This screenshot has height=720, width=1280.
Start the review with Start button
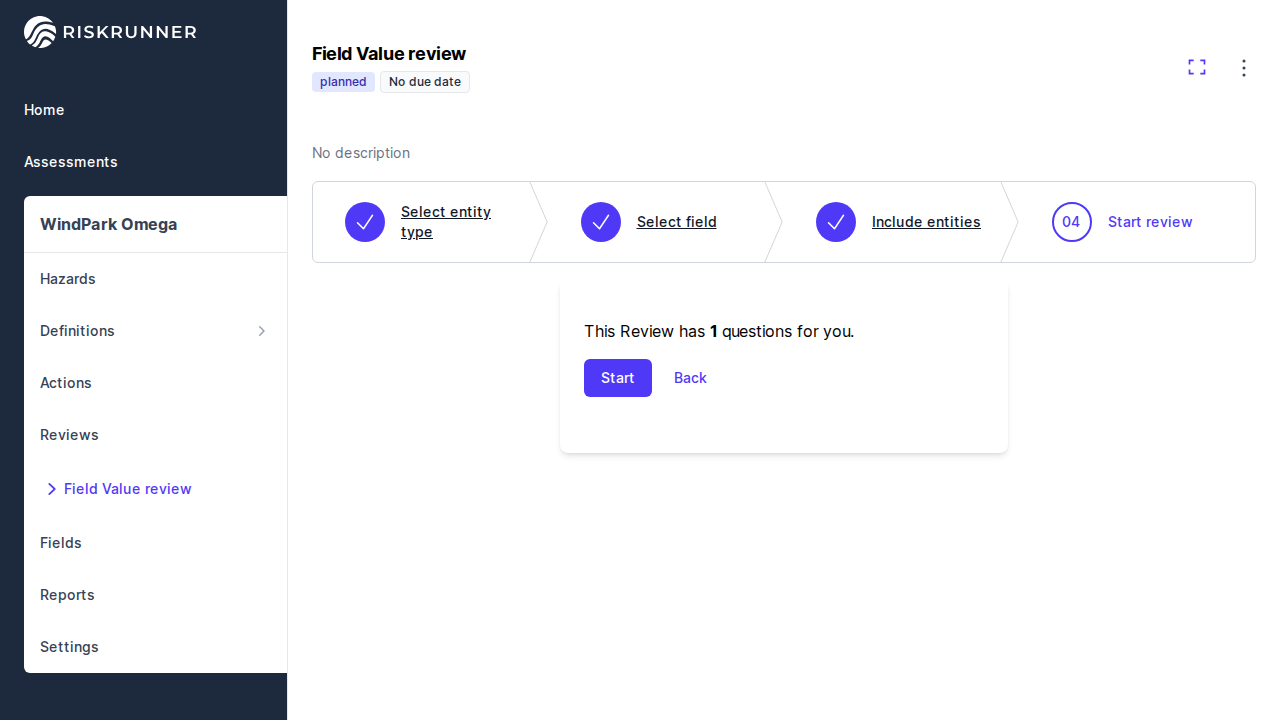click(617, 378)
